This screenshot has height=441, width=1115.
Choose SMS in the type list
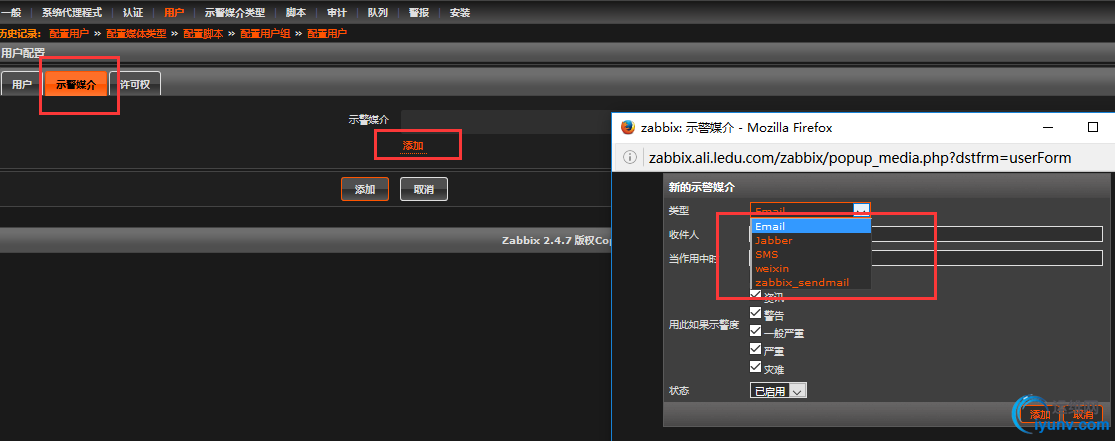pyautogui.click(x=811, y=254)
